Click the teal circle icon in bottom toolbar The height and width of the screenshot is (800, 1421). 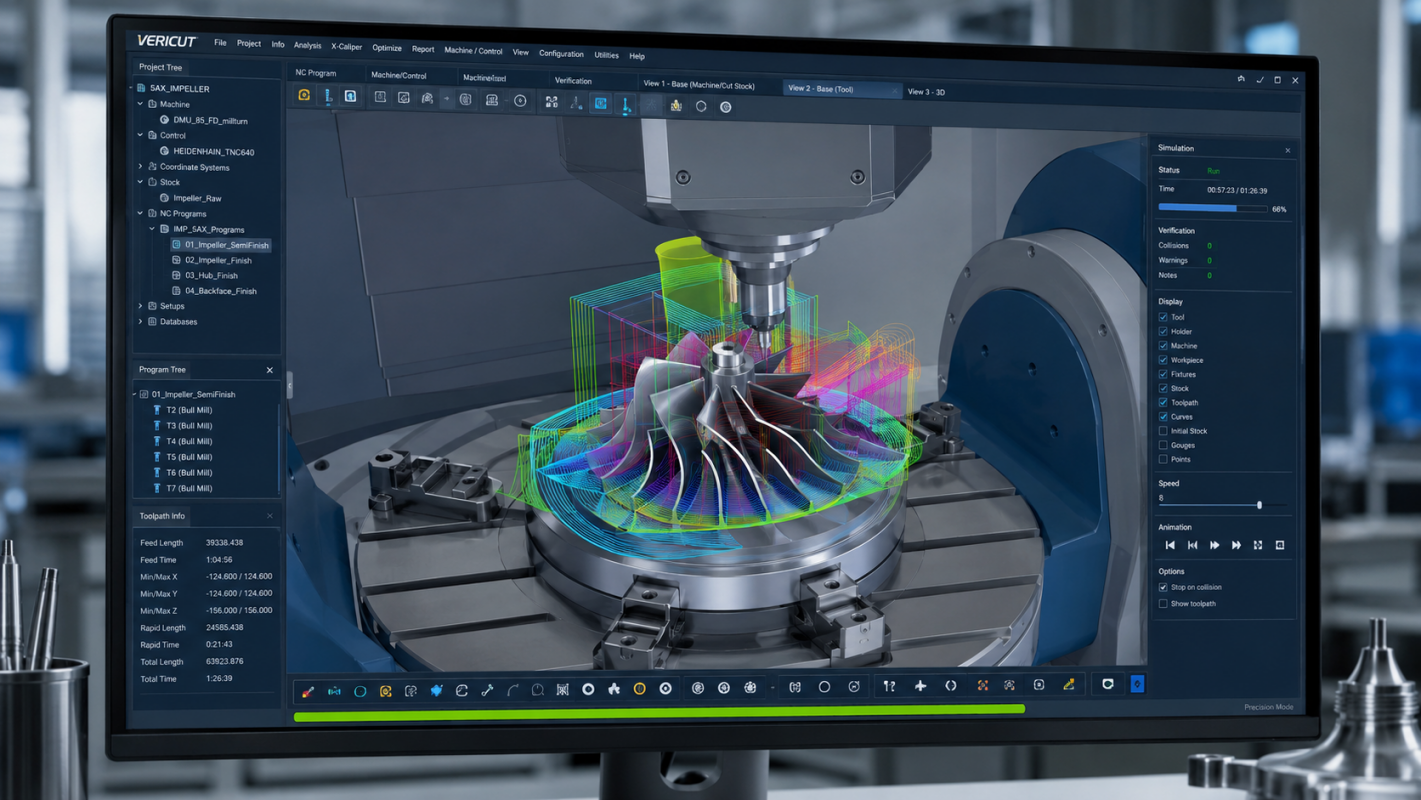pyautogui.click(x=360, y=692)
